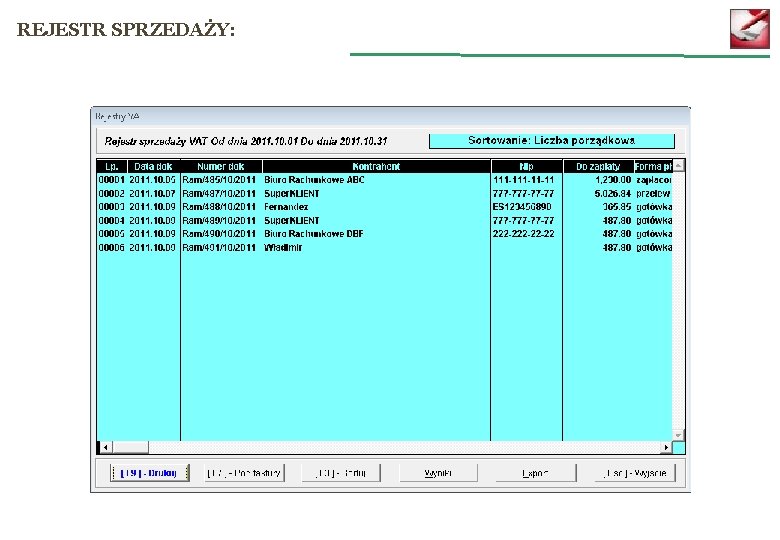This screenshot has width=780, height=540.
Task: Click the Sortowanie: Liczba porządkowa field
Action: pyautogui.click(x=552, y=141)
